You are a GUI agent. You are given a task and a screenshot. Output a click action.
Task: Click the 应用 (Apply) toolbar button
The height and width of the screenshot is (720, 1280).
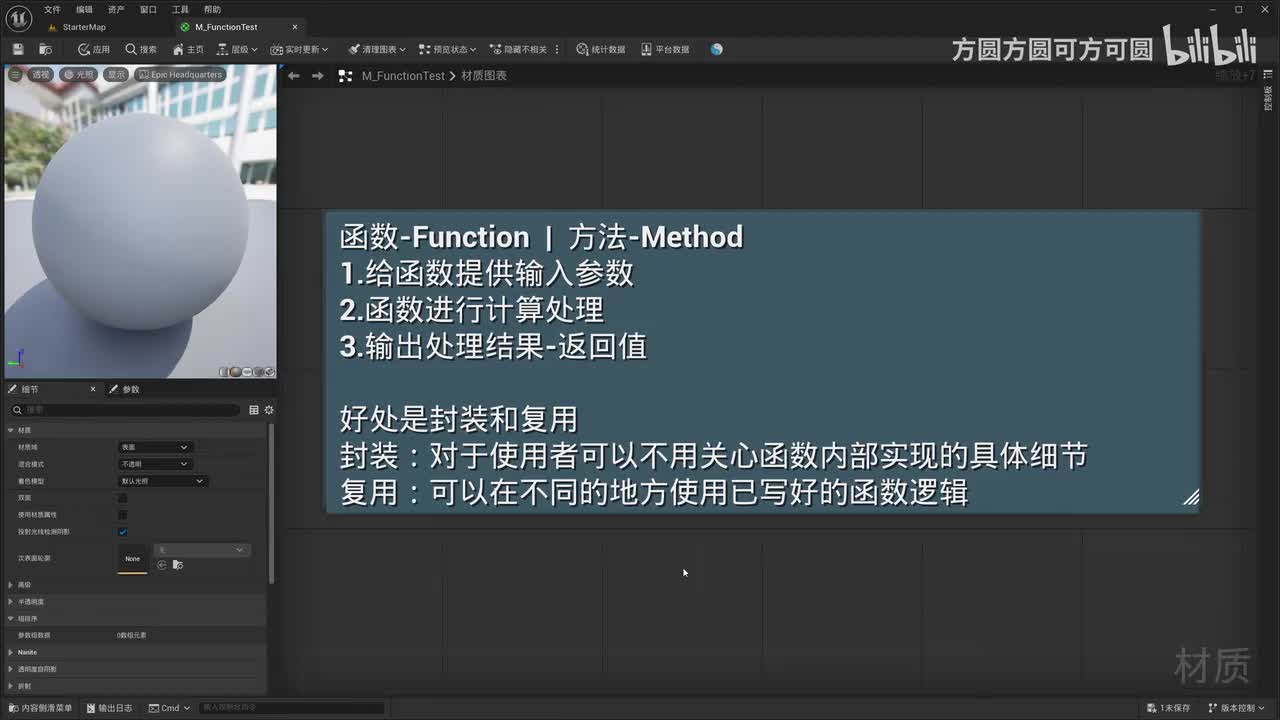[94, 49]
